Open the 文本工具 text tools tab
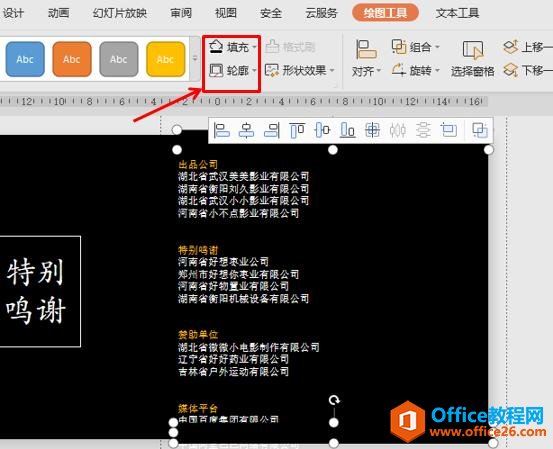 457,13
